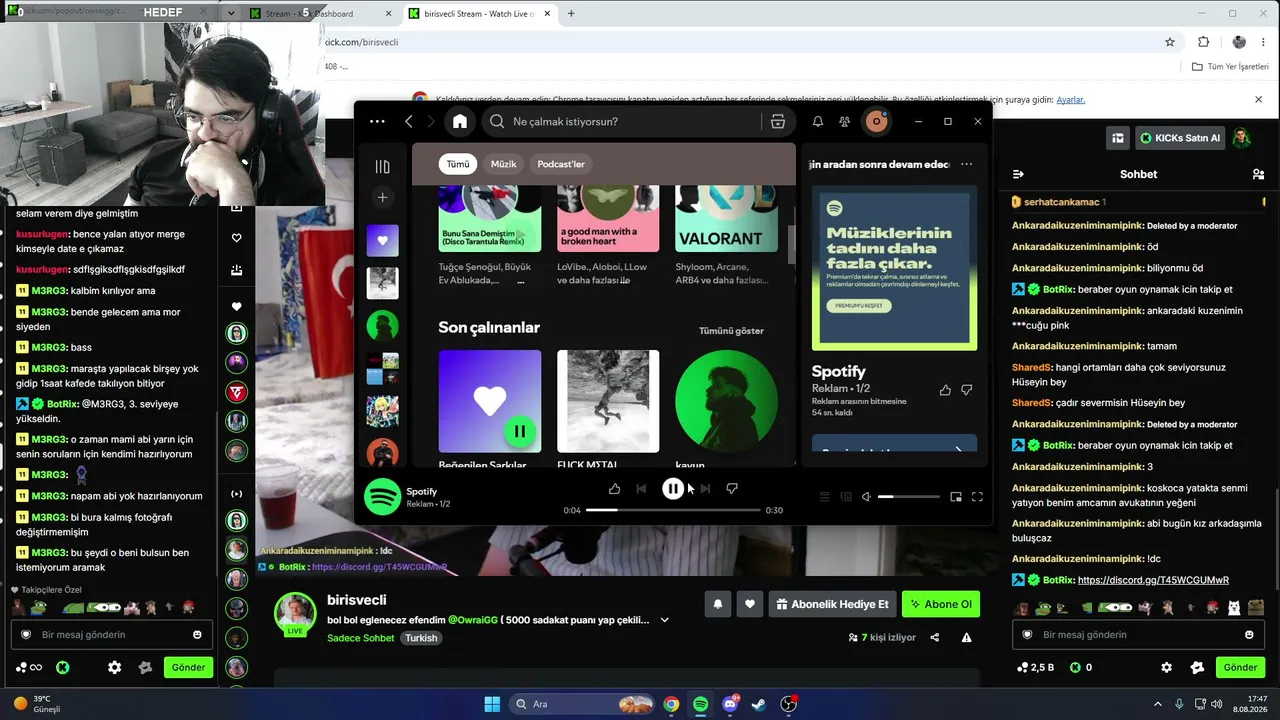Dismiss the Chrome infobar with X
The image size is (1280, 720).
[1258, 100]
